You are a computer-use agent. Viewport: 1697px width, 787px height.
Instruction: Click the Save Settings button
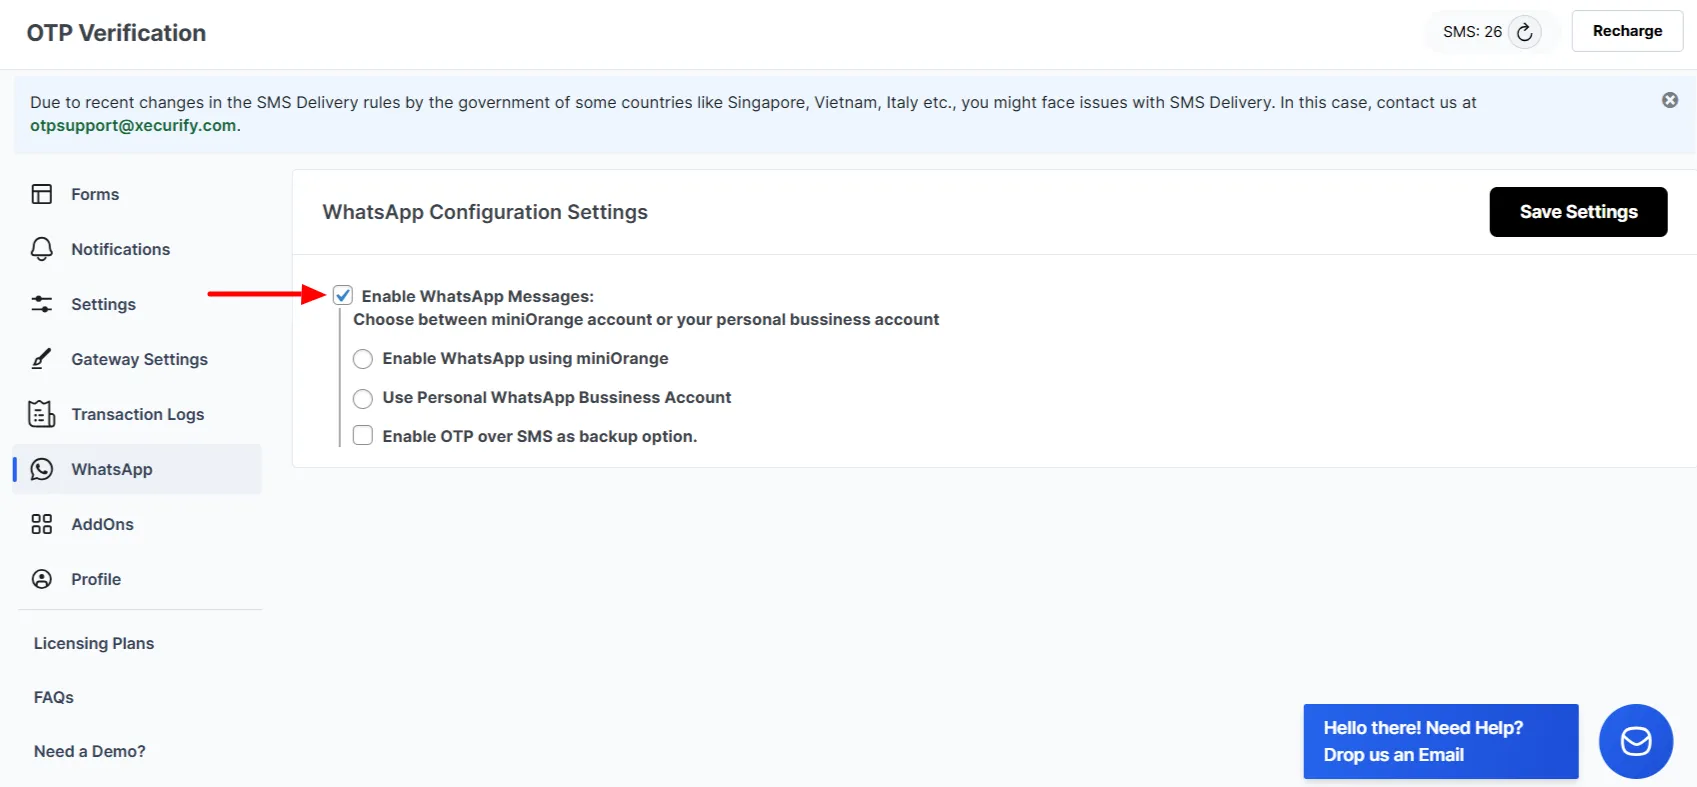pos(1578,212)
